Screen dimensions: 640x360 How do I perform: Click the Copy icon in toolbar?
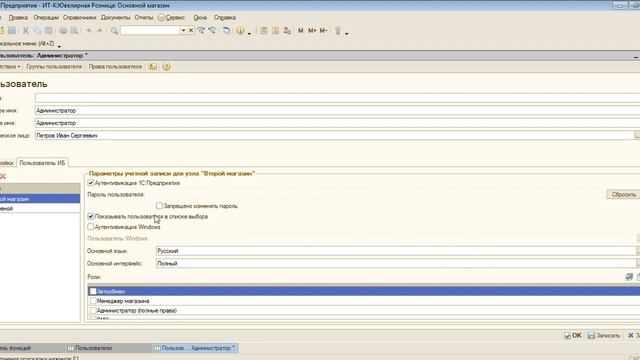[x=37, y=31]
